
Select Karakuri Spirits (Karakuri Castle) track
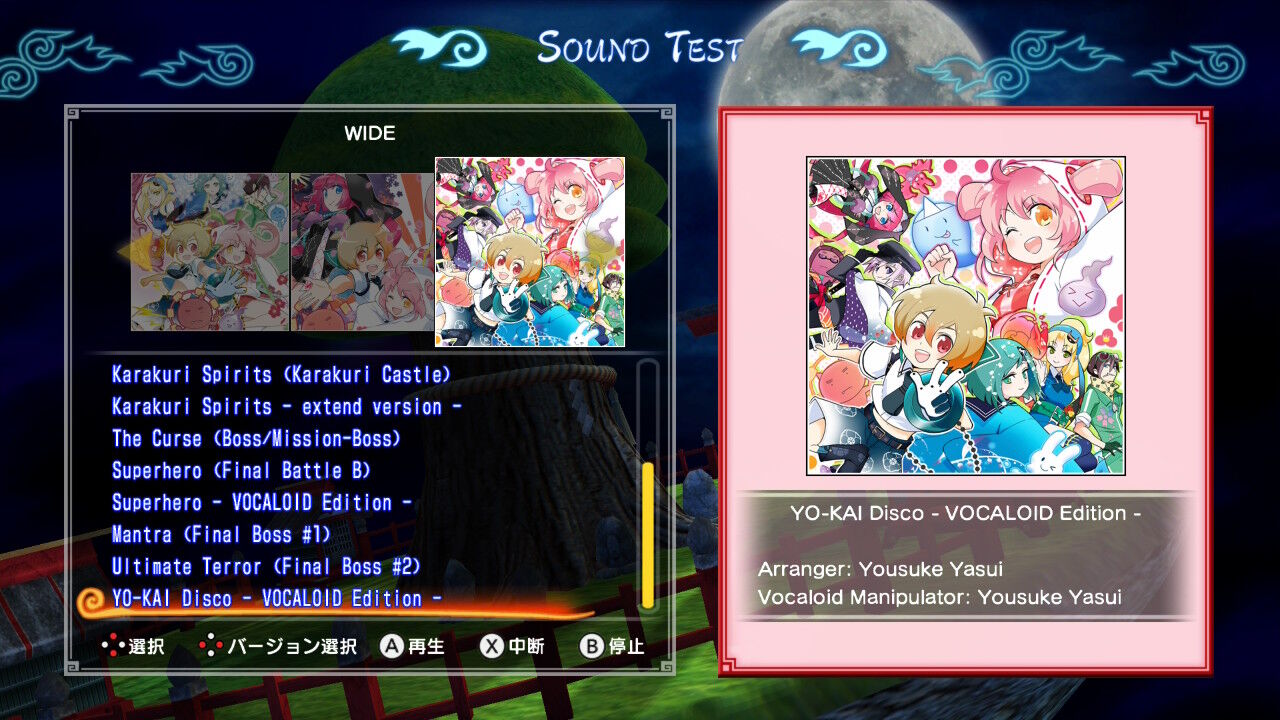pyautogui.click(x=281, y=375)
